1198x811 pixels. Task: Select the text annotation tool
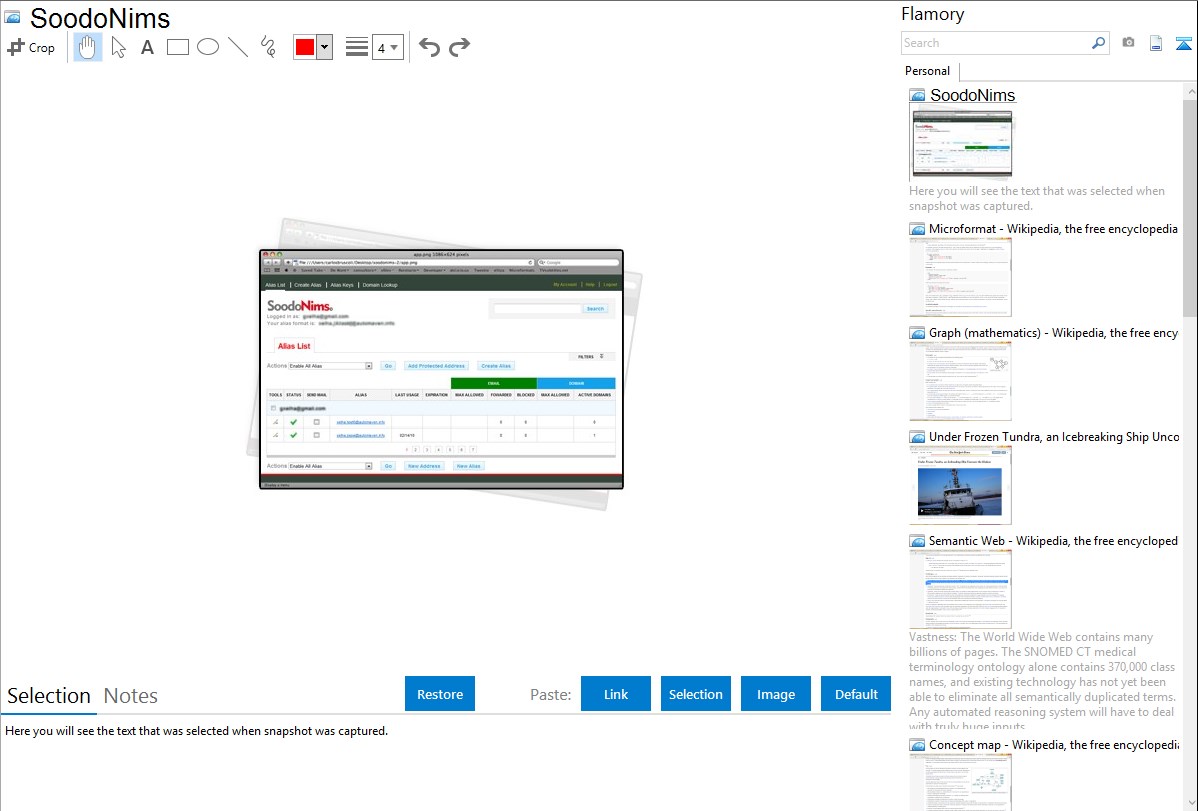click(x=147, y=47)
